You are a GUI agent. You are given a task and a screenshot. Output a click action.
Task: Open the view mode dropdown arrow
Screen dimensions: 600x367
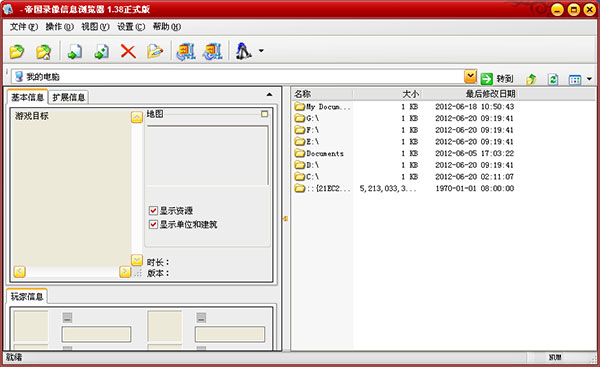click(589, 79)
